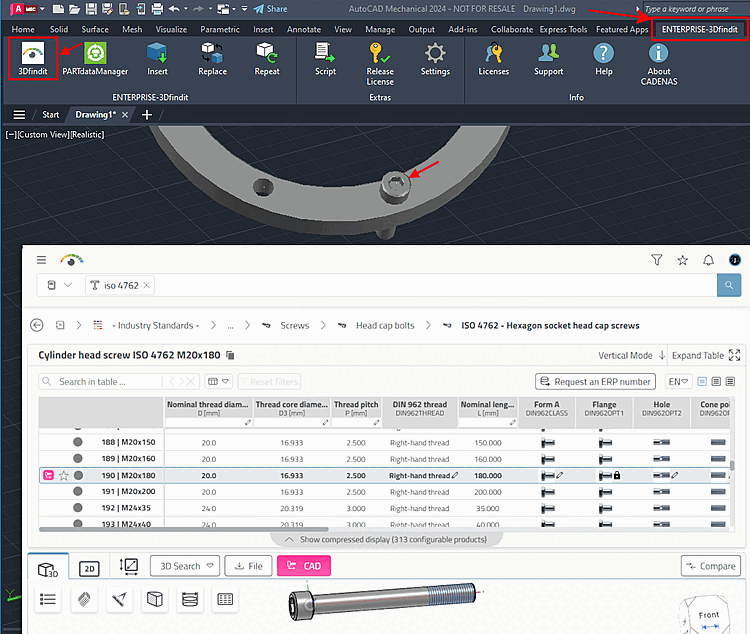Image resolution: width=750 pixels, height=634 pixels.
Task: Copy title next to Cylinder head screw ISO 4762 M20x180
Action: pos(230,355)
